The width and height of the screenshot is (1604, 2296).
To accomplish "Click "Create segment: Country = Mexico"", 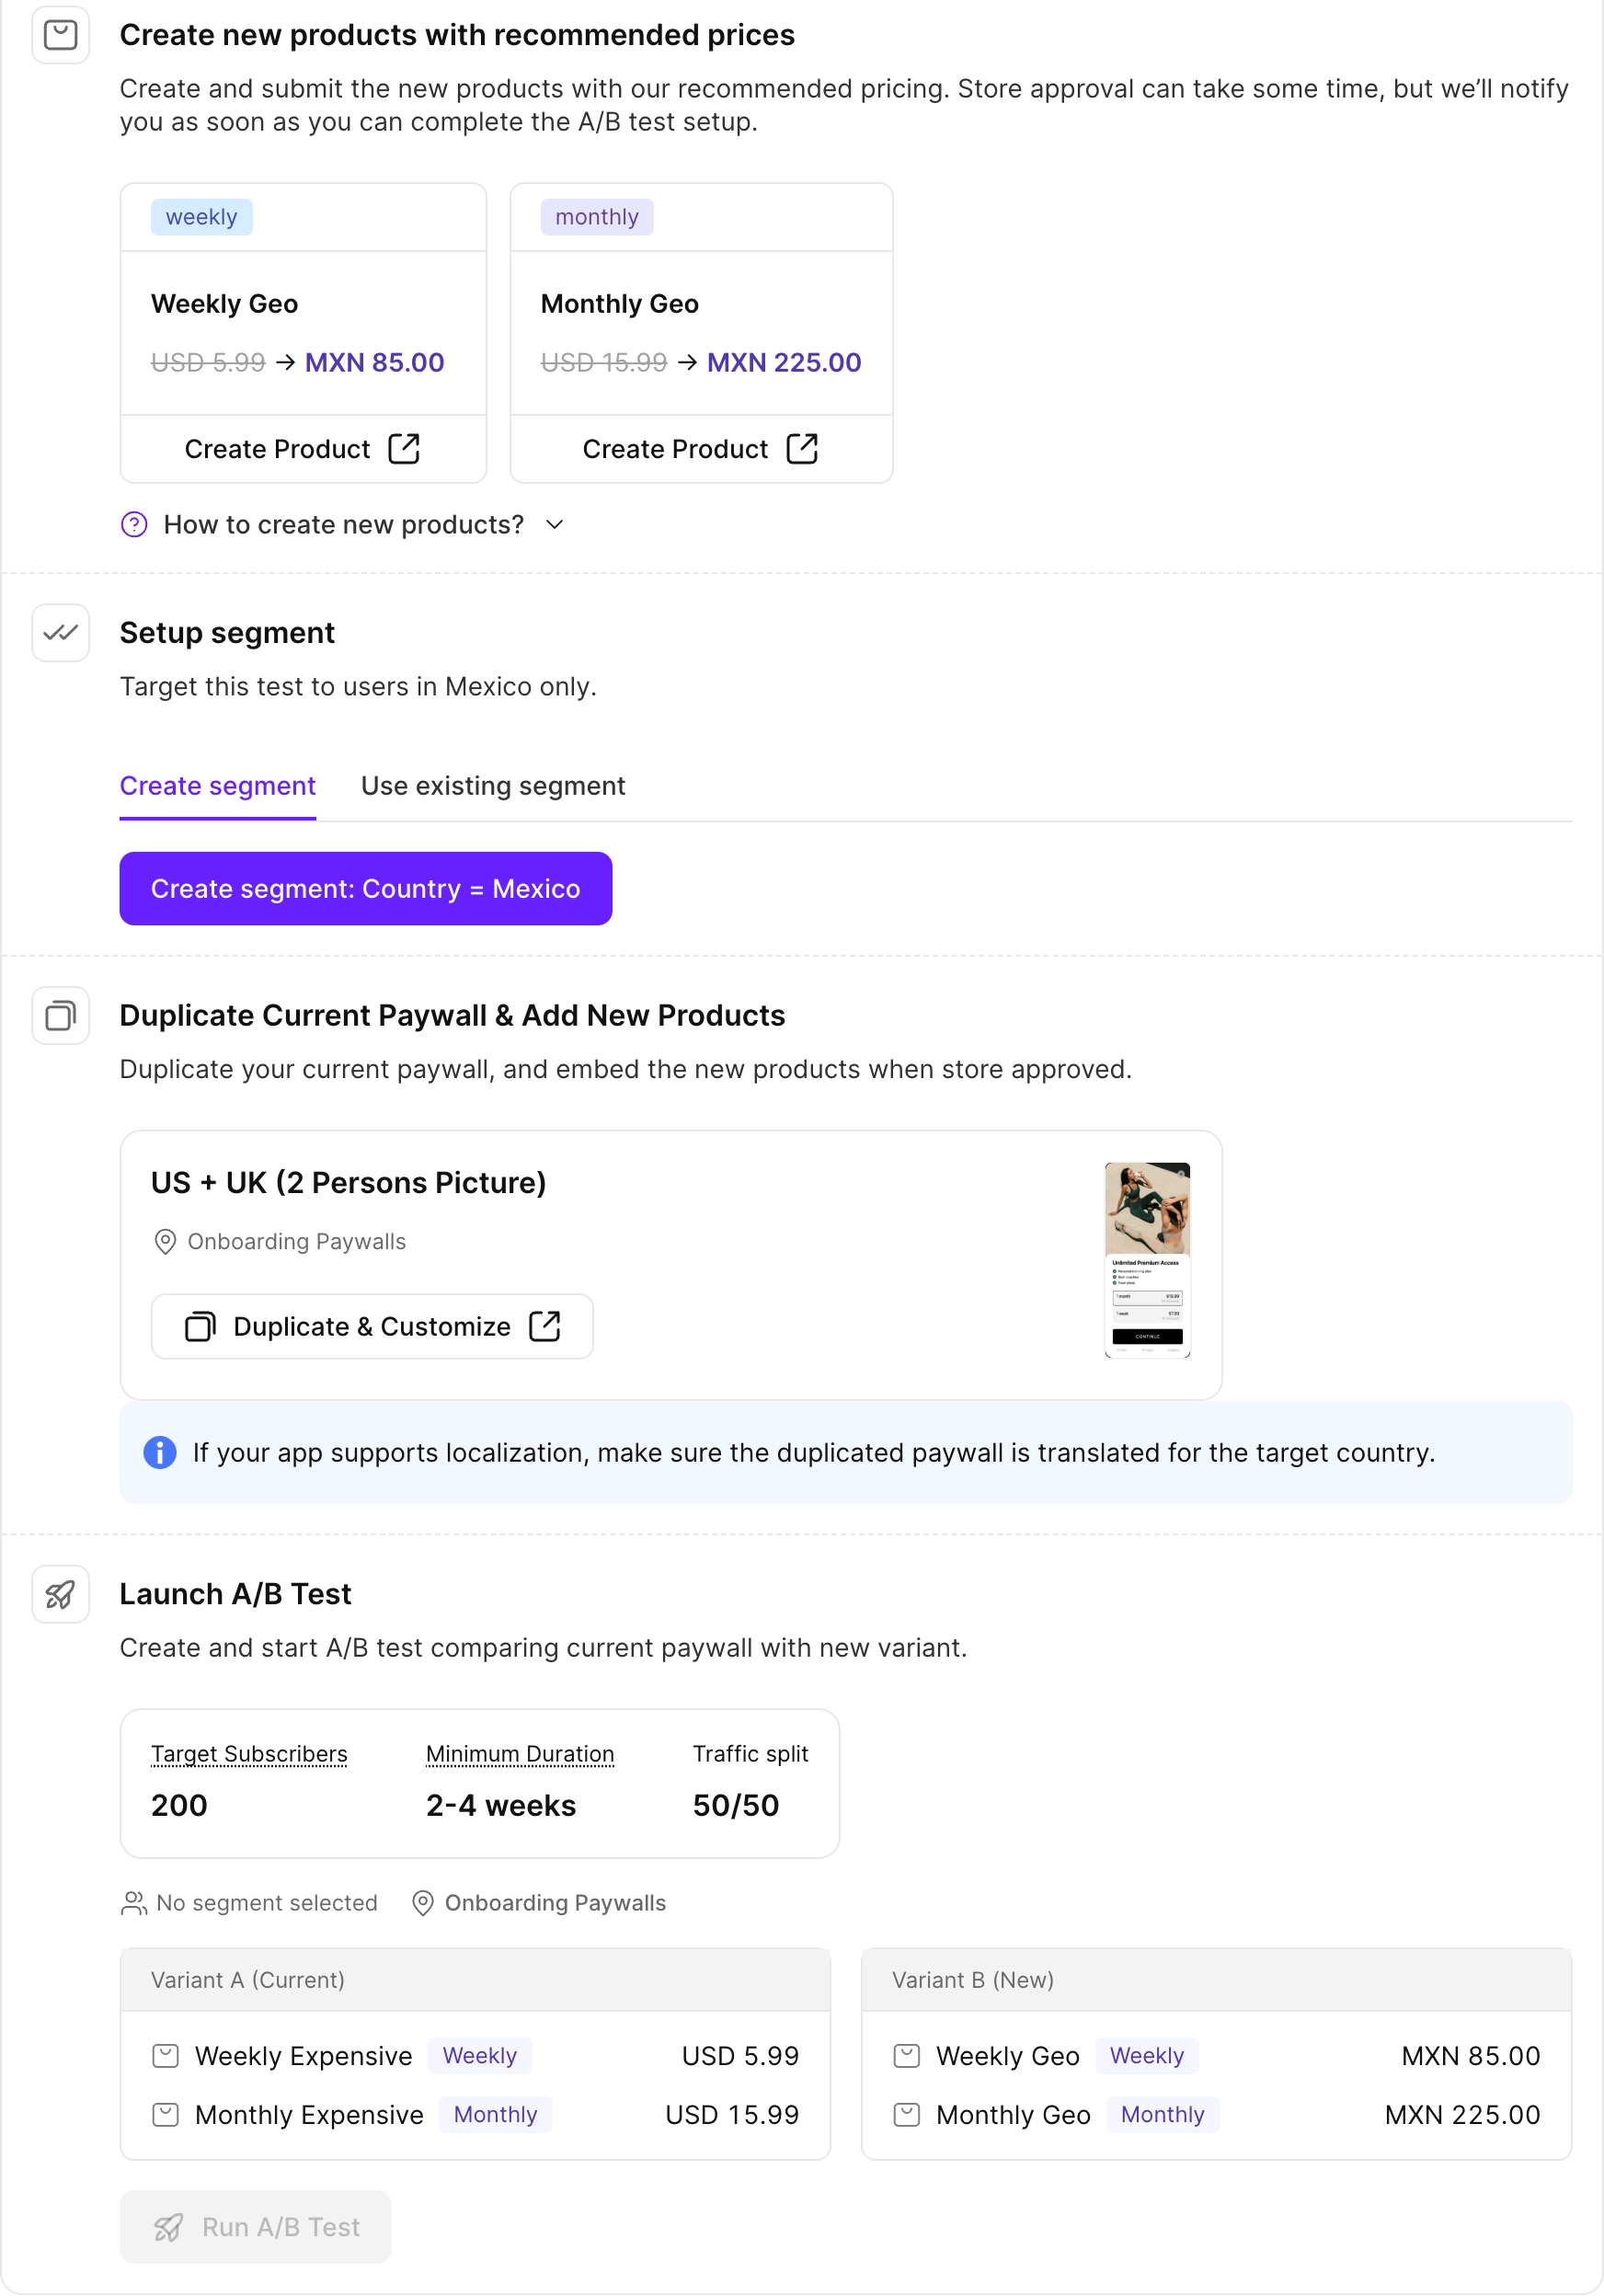I will [x=366, y=888].
